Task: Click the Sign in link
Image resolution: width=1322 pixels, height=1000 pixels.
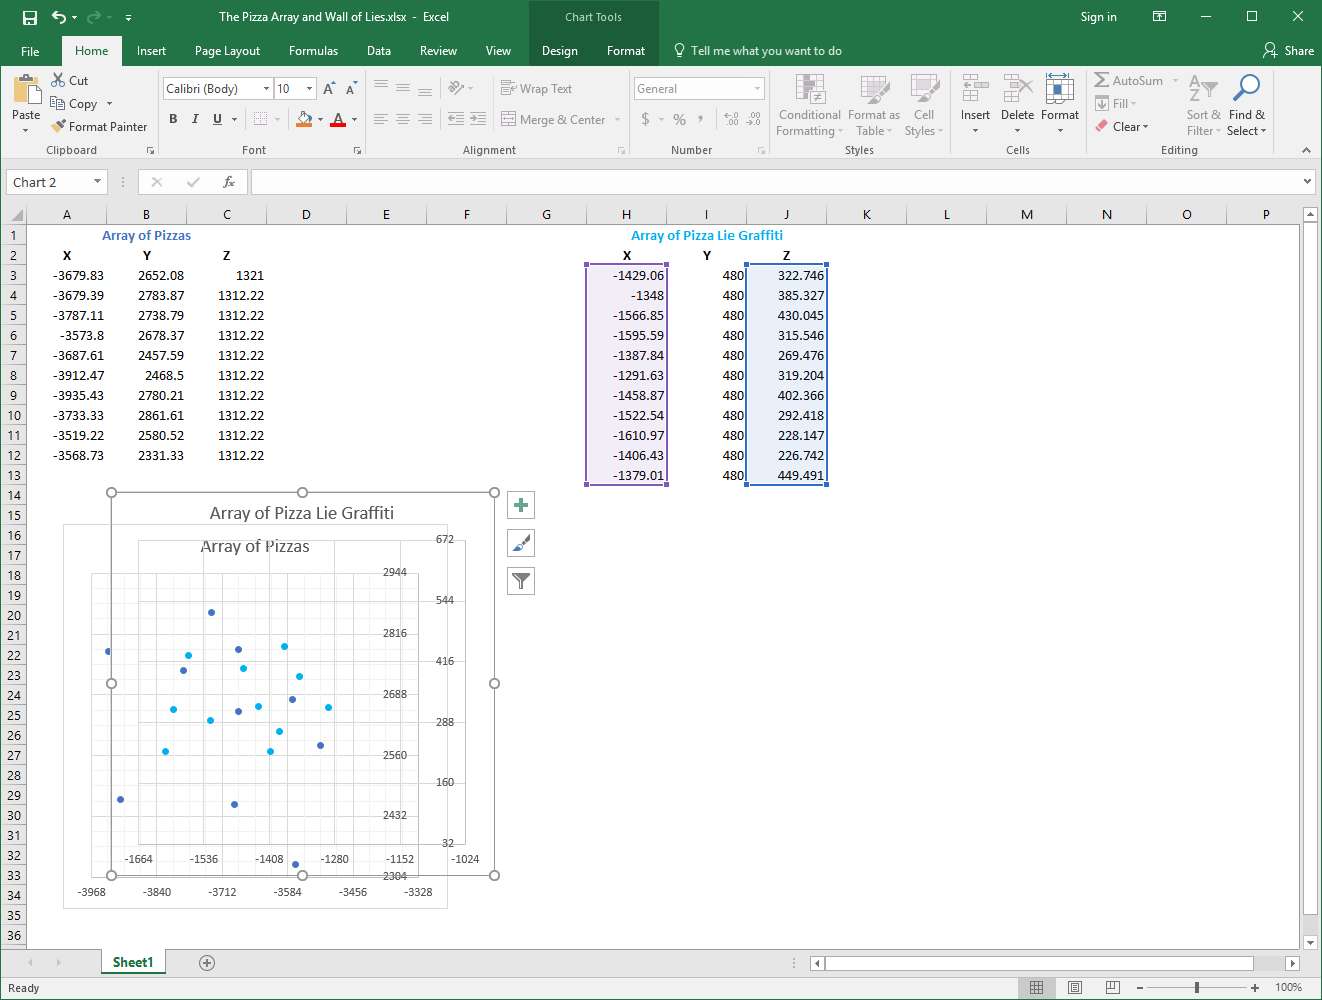Action: pos(1098,17)
